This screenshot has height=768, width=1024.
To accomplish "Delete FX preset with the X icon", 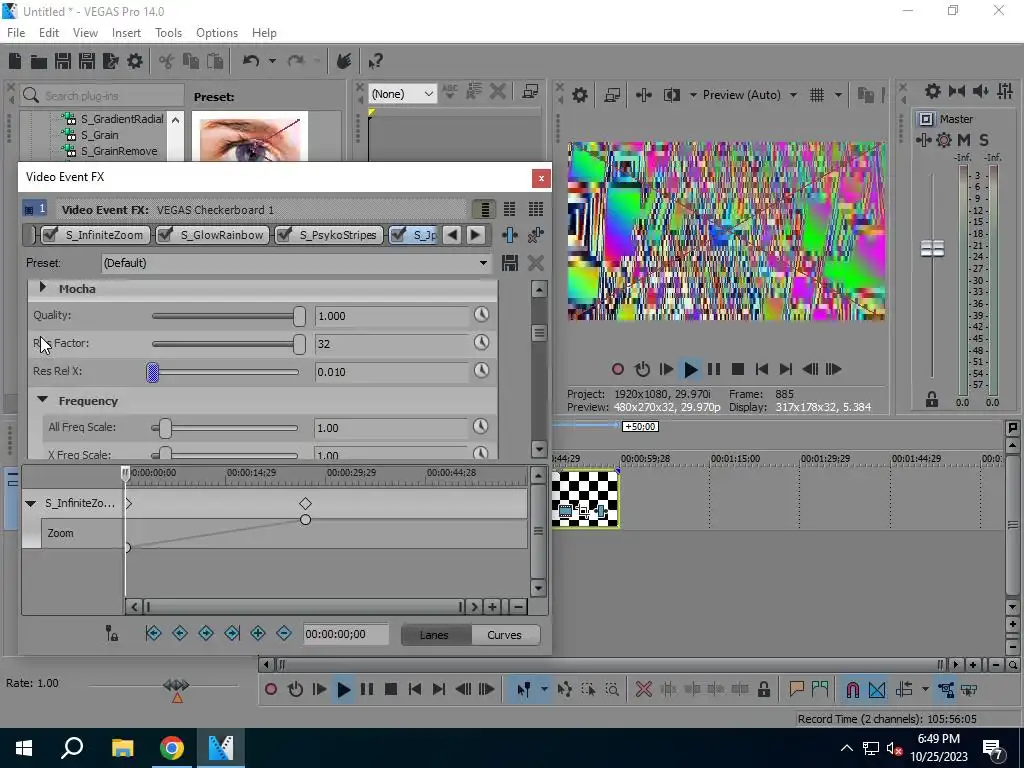I will pyautogui.click(x=536, y=263).
